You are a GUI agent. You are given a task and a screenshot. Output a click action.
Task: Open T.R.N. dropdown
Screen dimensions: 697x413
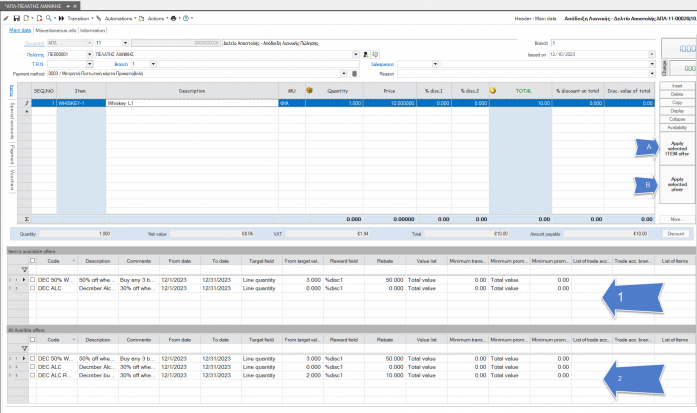pos(89,64)
